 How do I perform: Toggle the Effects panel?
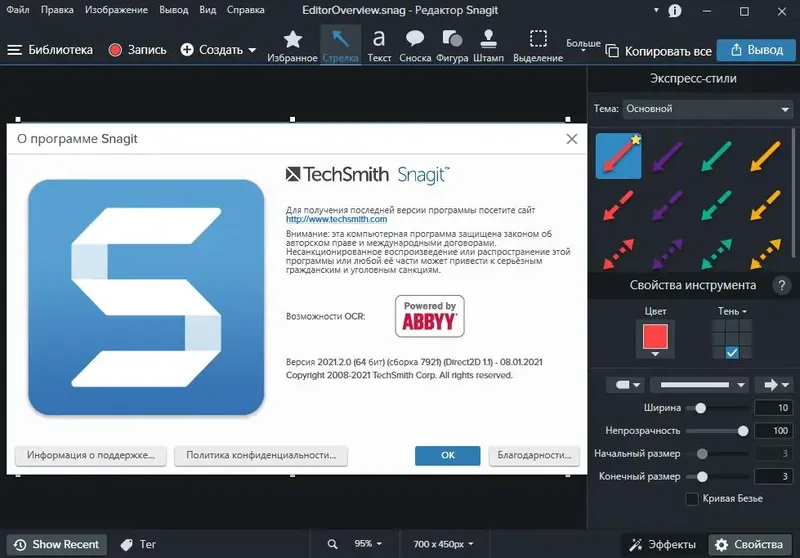click(x=662, y=545)
